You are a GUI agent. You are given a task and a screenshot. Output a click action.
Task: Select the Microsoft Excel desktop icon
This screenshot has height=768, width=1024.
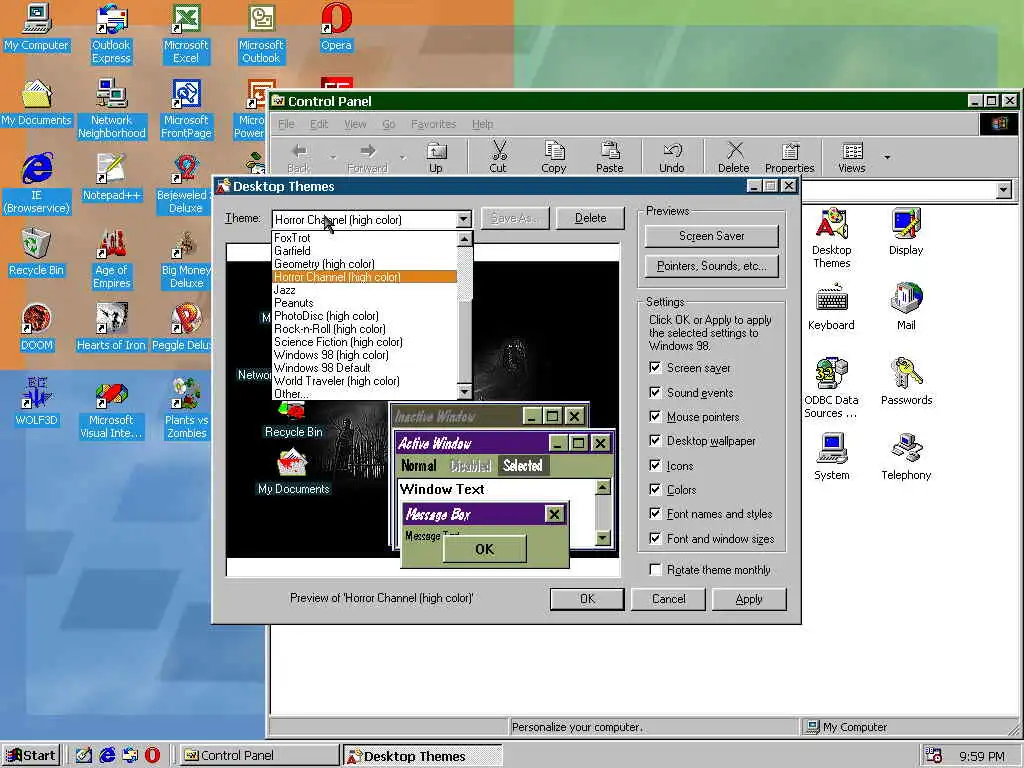[186, 33]
